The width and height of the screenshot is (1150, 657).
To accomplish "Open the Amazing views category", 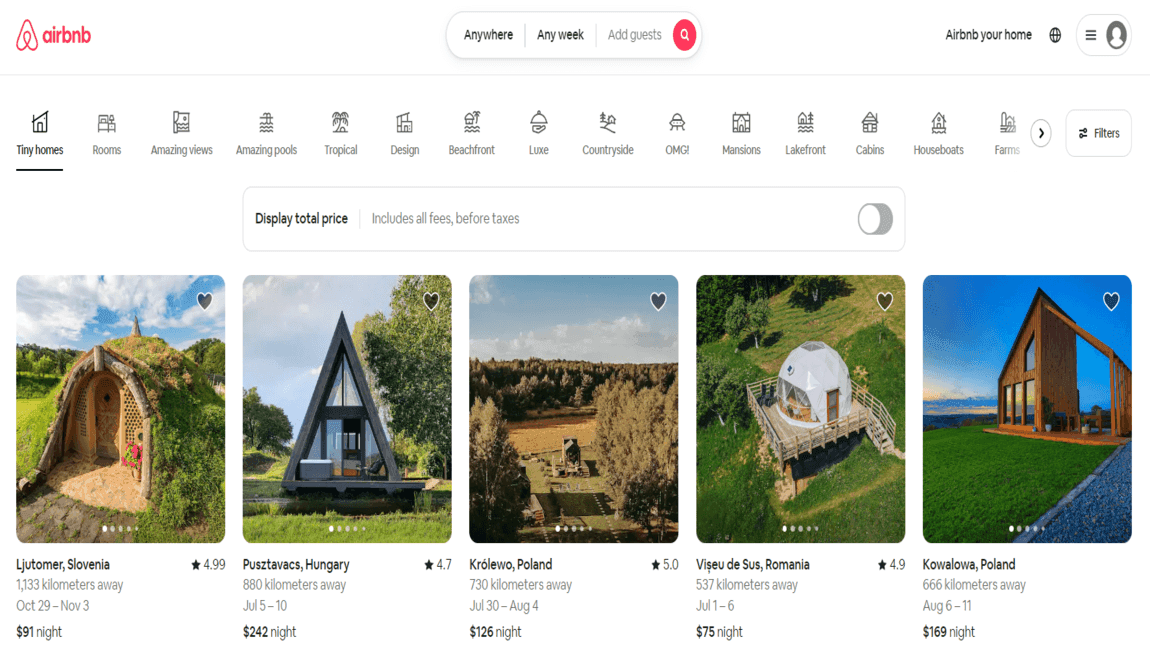I will [181, 125].
